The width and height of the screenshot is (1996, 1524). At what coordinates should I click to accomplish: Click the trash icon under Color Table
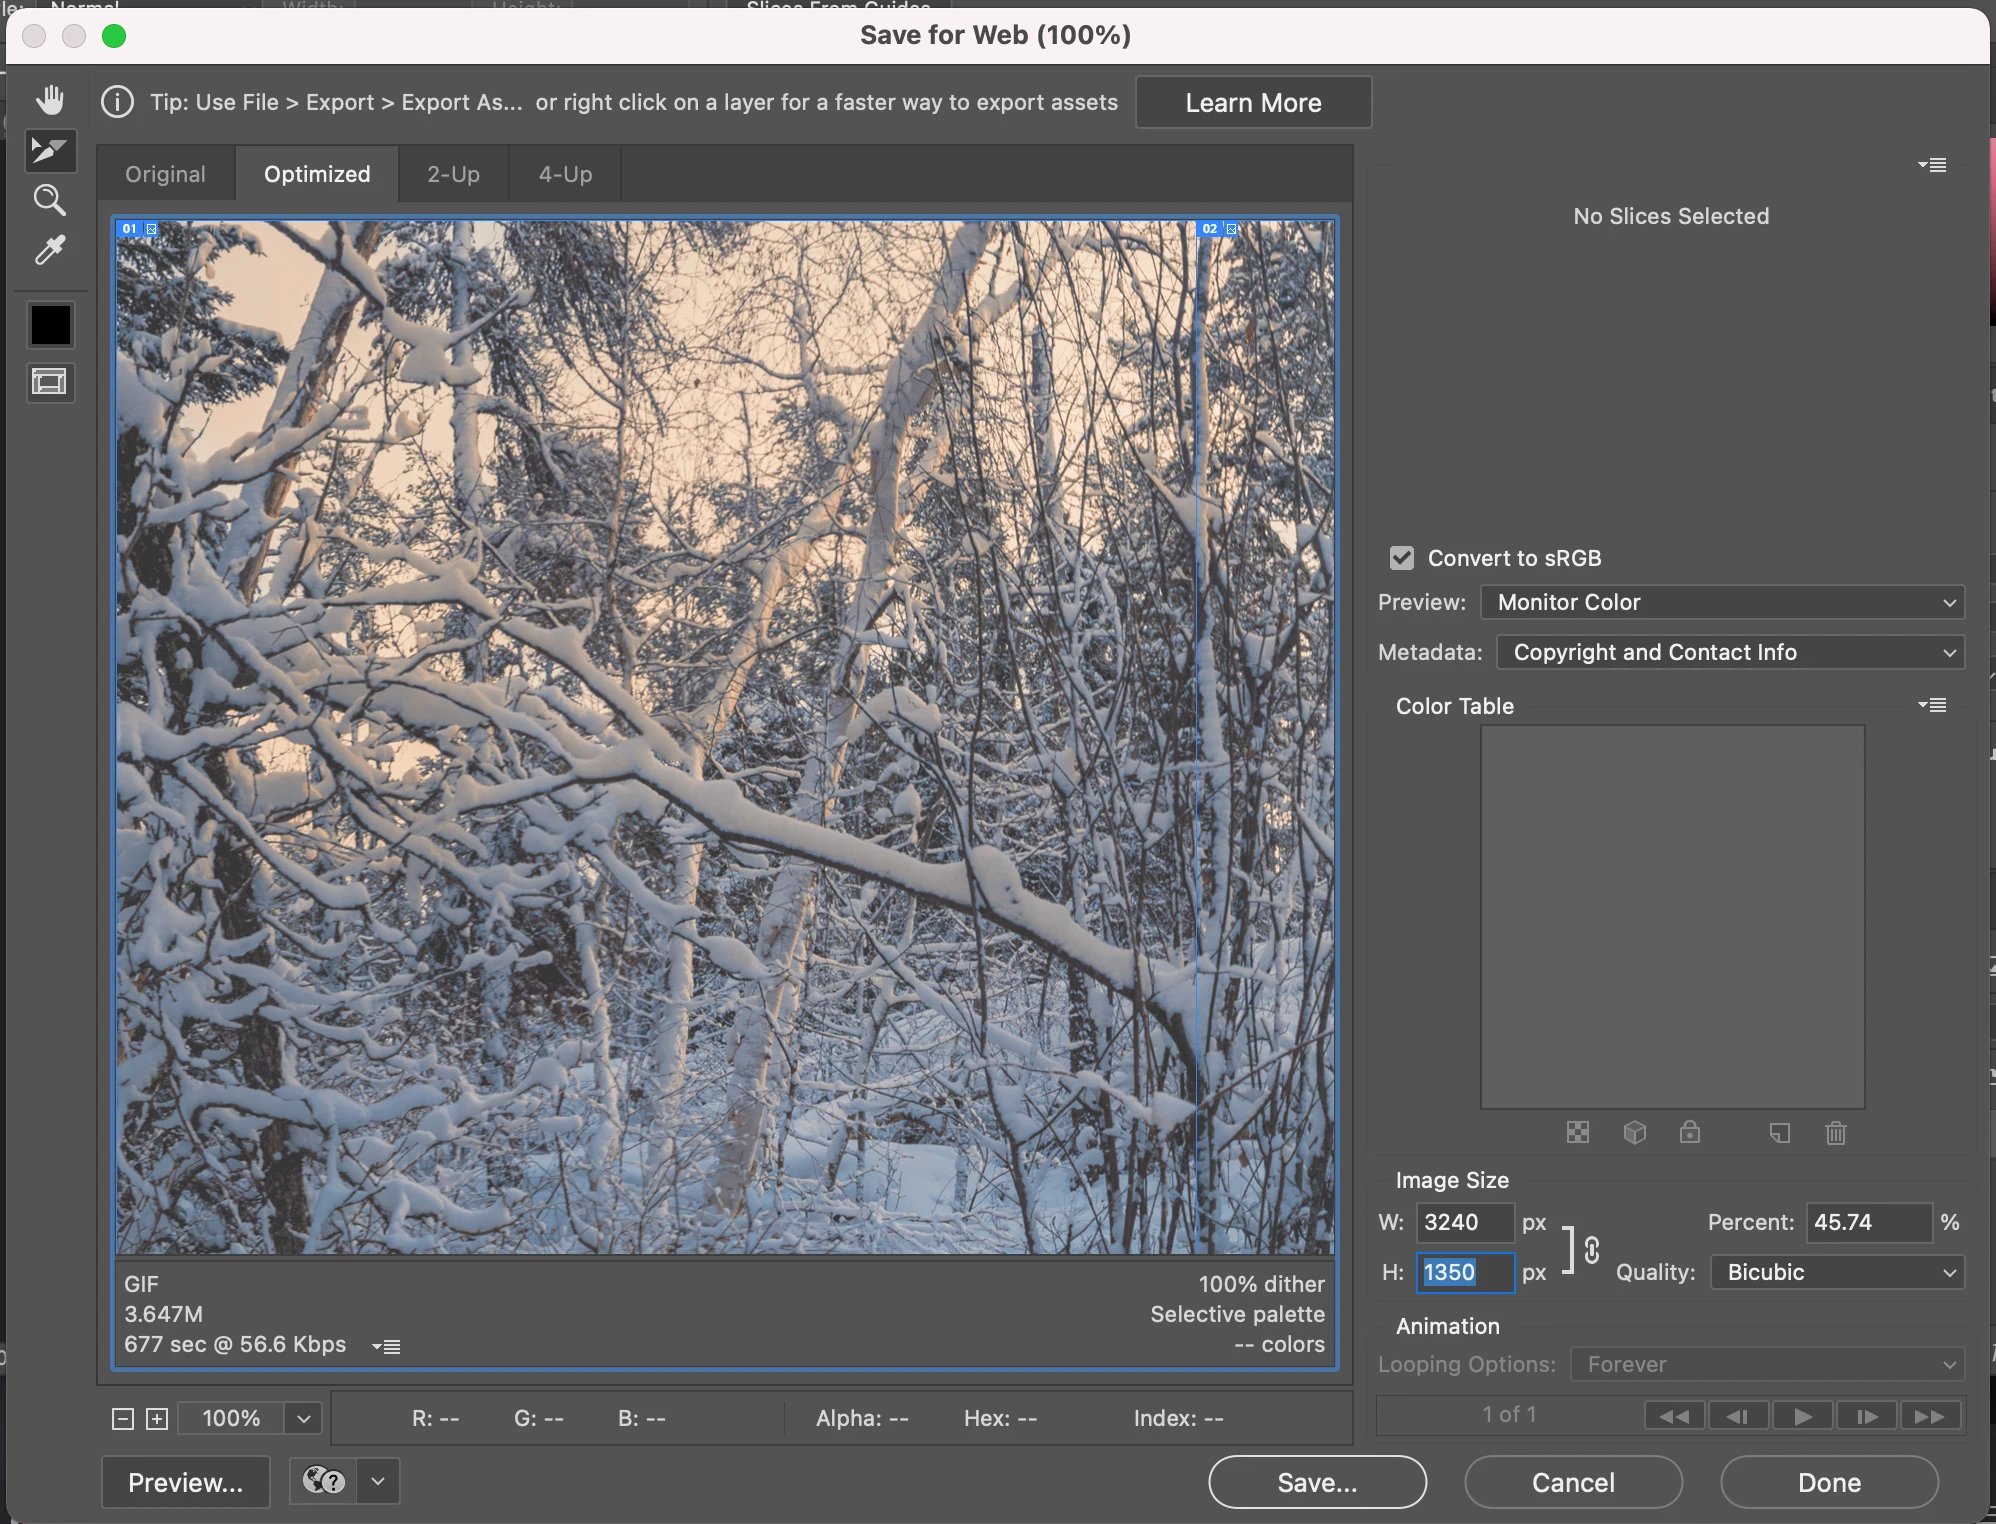point(1835,1133)
